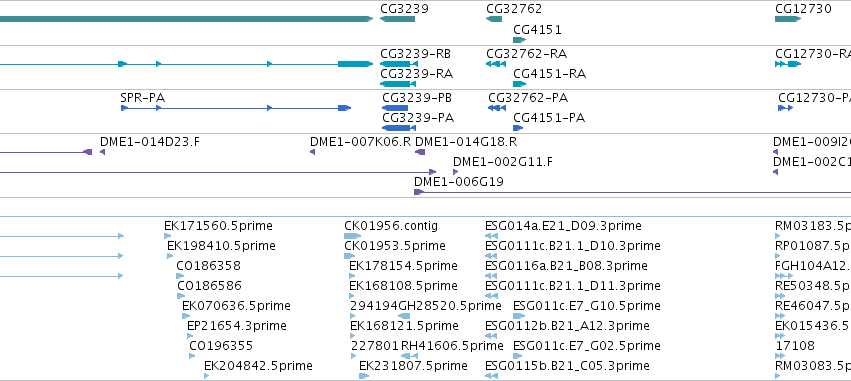Click the CG4151 gene label
Viewport: 851px width, 381px height.
(x=537, y=29)
